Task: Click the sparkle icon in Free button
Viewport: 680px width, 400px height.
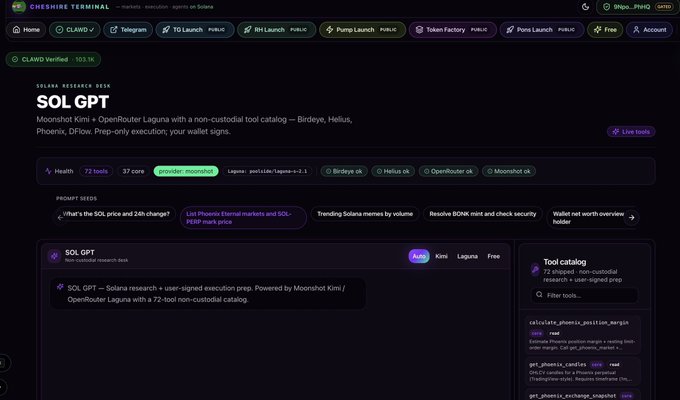Action: tap(598, 30)
